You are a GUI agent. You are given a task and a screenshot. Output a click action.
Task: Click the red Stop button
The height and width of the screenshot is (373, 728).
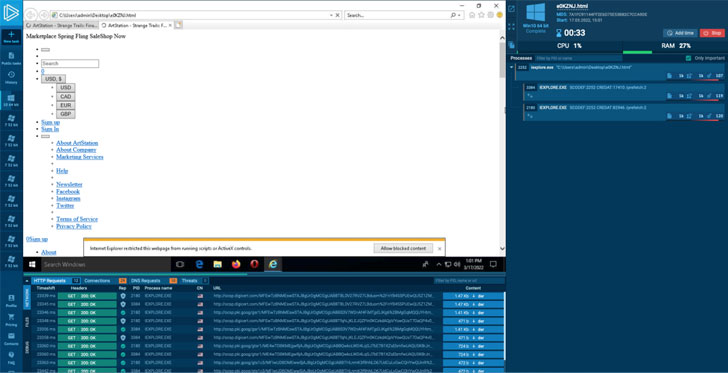(x=712, y=33)
